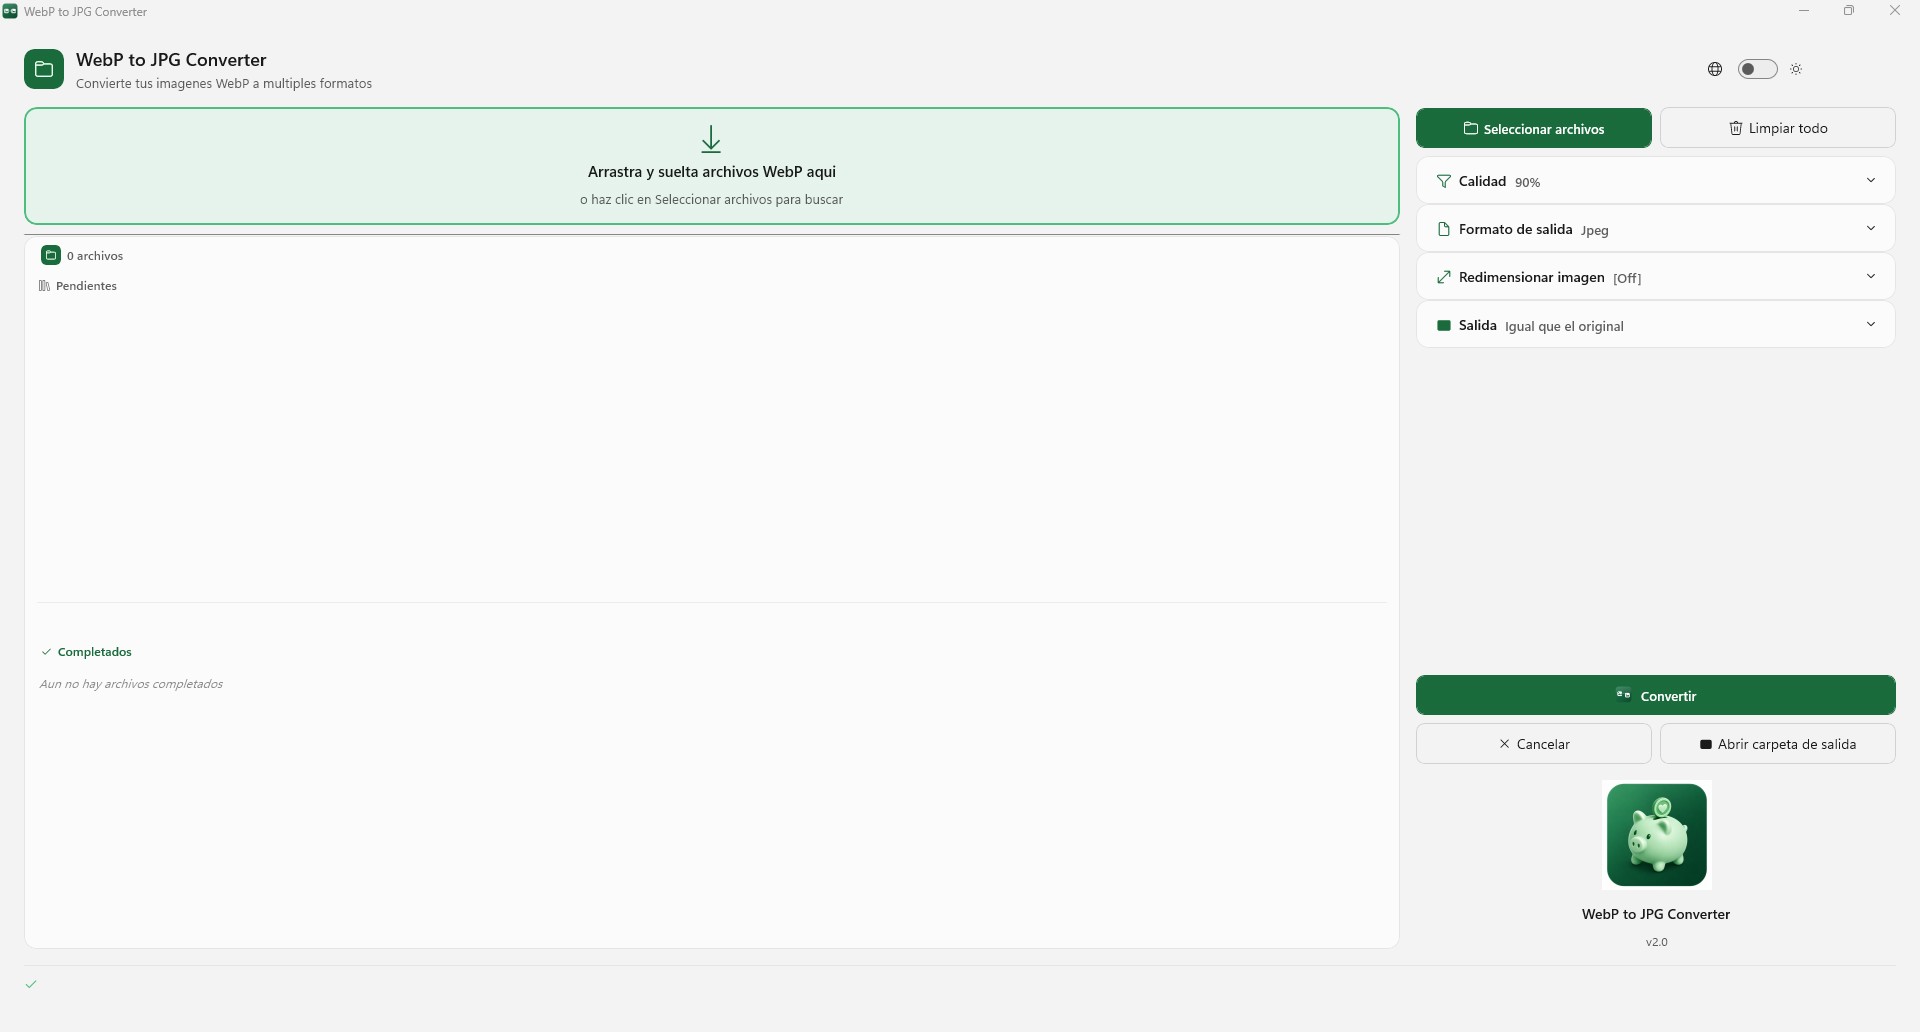Viewport: 1920px width, 1032px height.
Task: Start conversion with Convertir button
Action: coord(1655,695)
